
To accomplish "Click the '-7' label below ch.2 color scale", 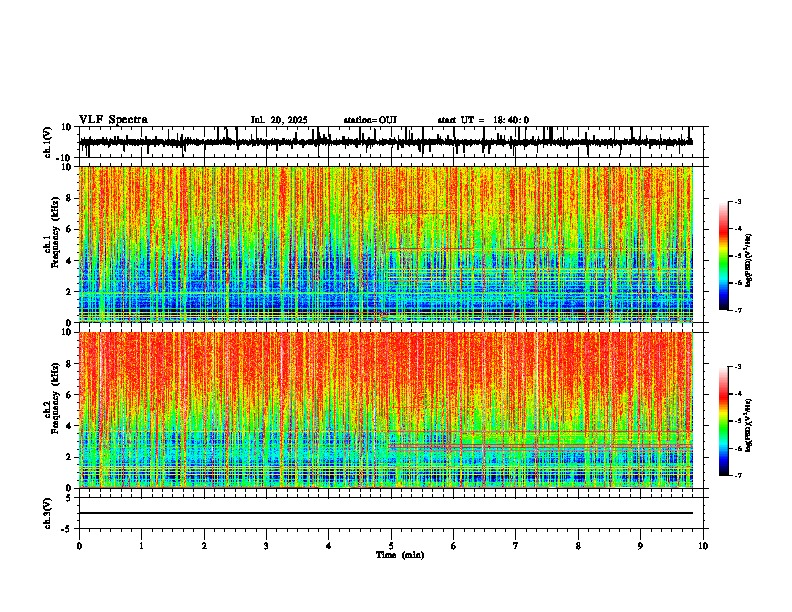I will click(x=737, y=475).
